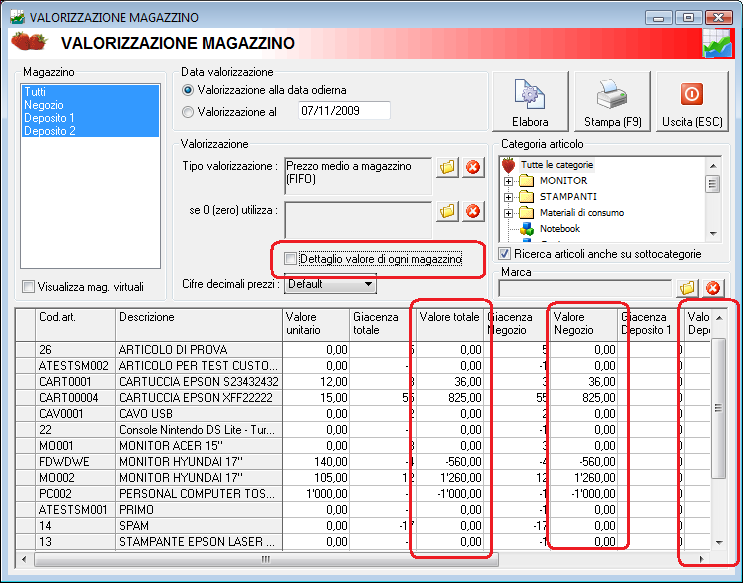Open folder picker for Tipo valorizzazione
The image size is (743, 583).
(447, 167)
